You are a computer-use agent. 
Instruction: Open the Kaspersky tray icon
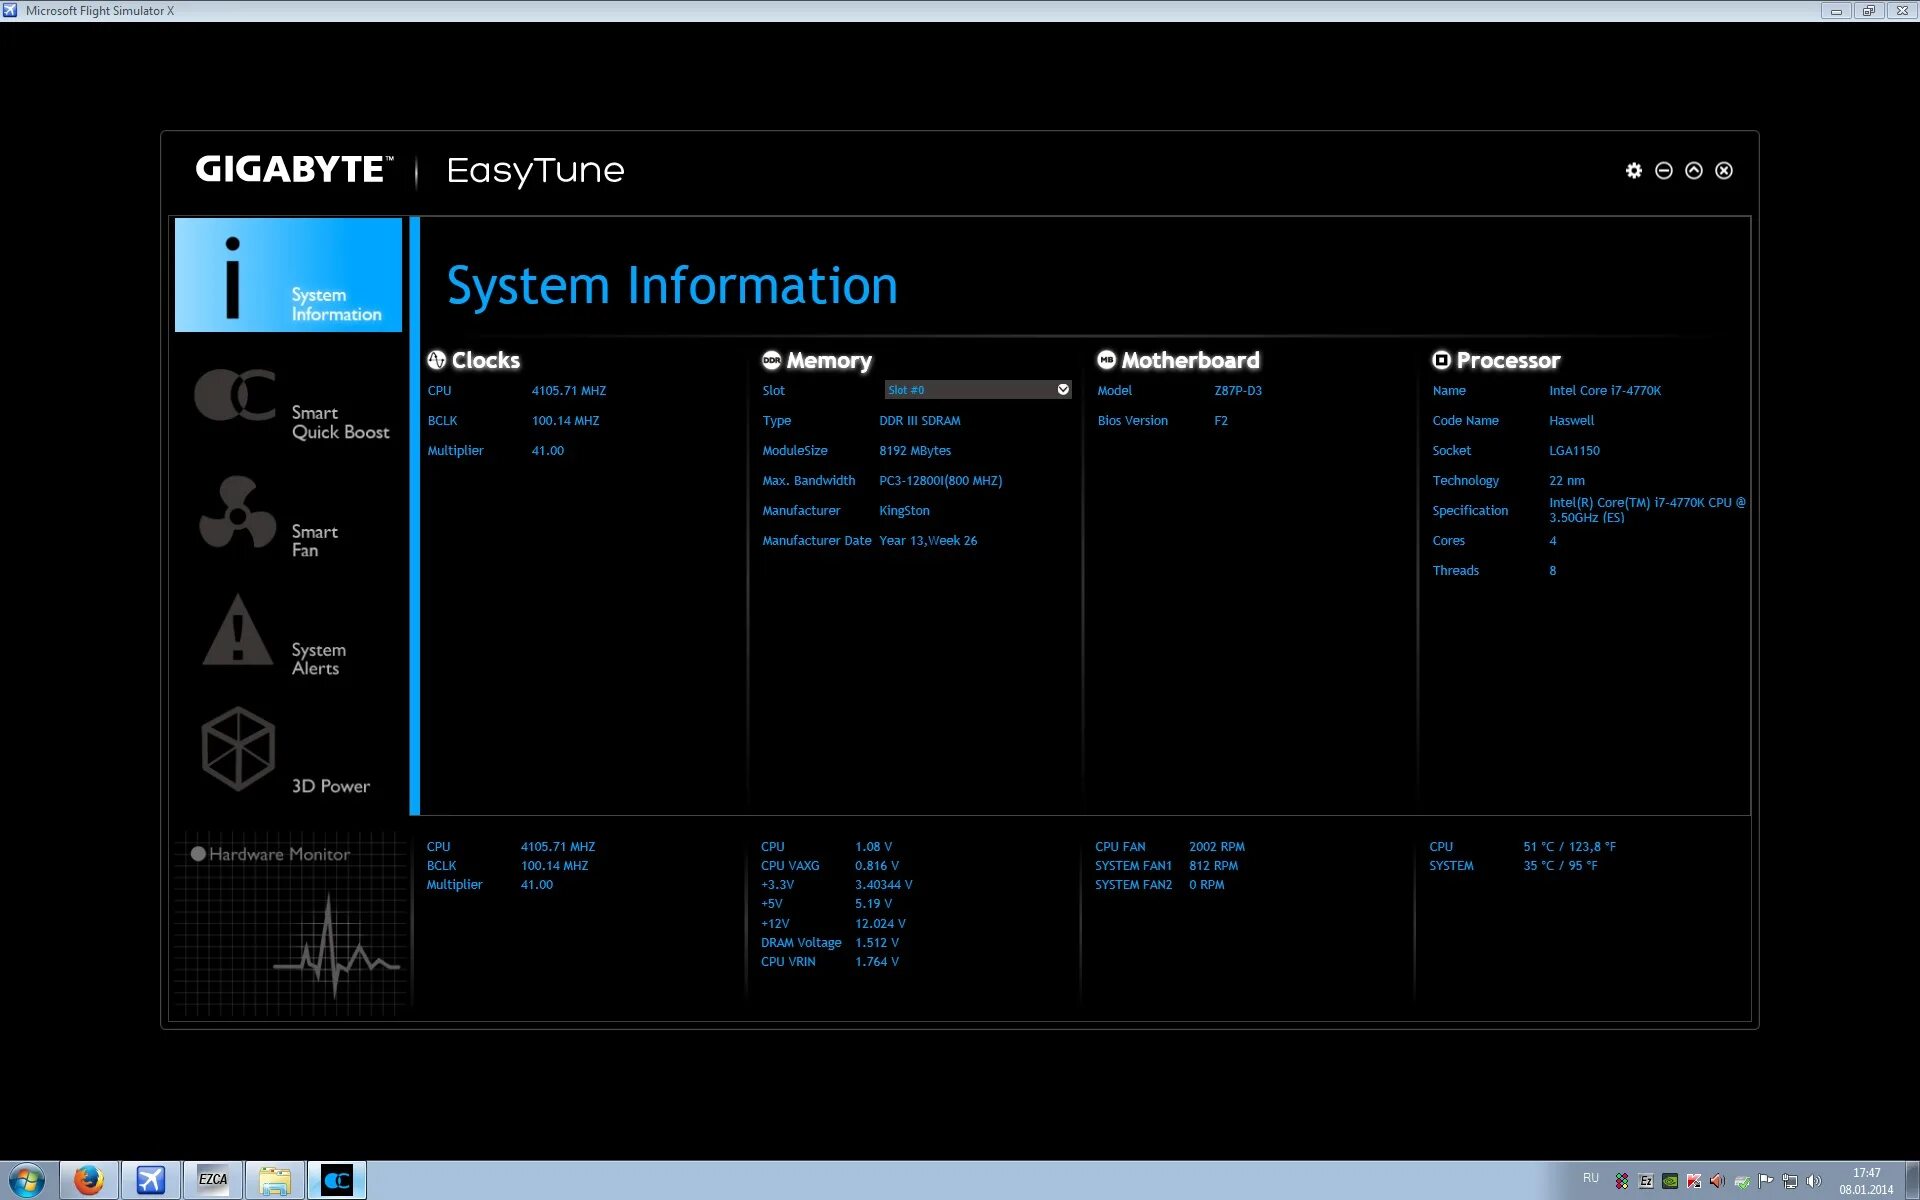point(1693,1181)
